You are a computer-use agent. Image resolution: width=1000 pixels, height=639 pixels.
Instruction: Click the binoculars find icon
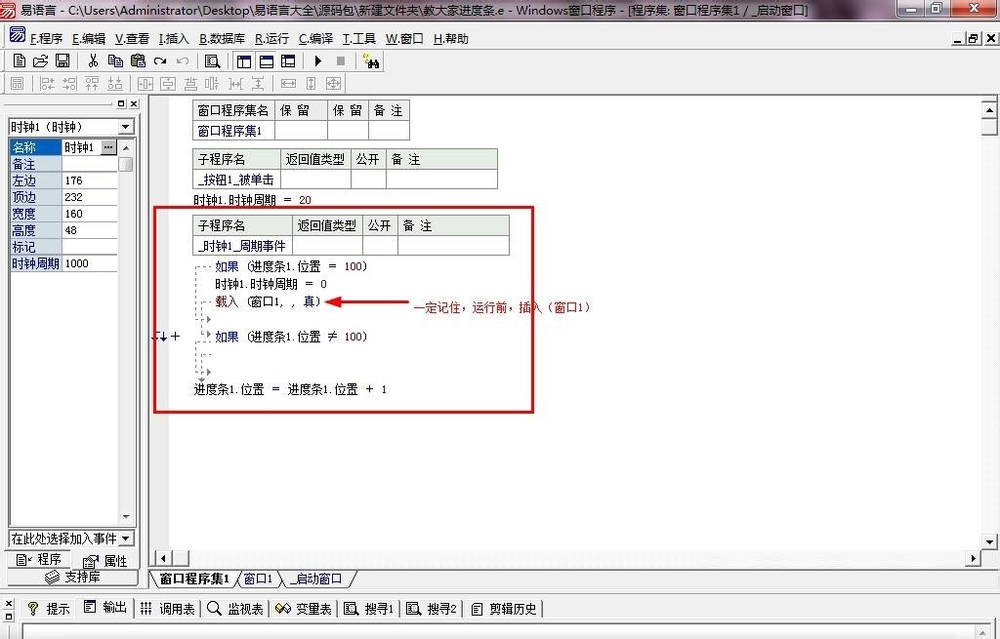371,61
